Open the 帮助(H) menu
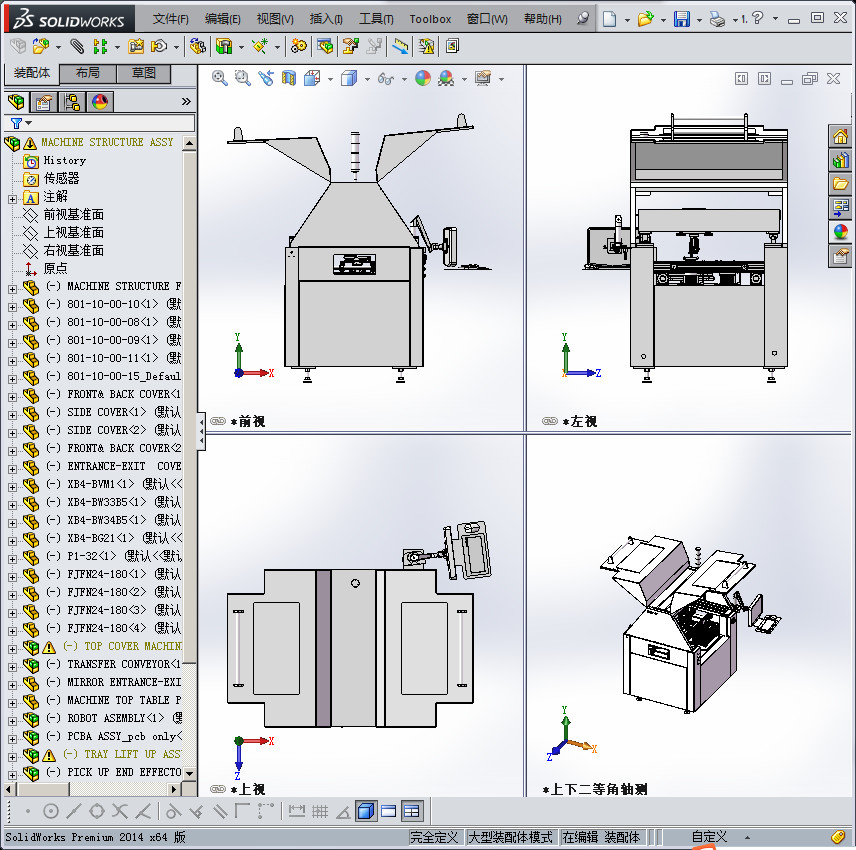Image resolution: width=856 pixels, height=850 pixels. [x=543, y=19]
